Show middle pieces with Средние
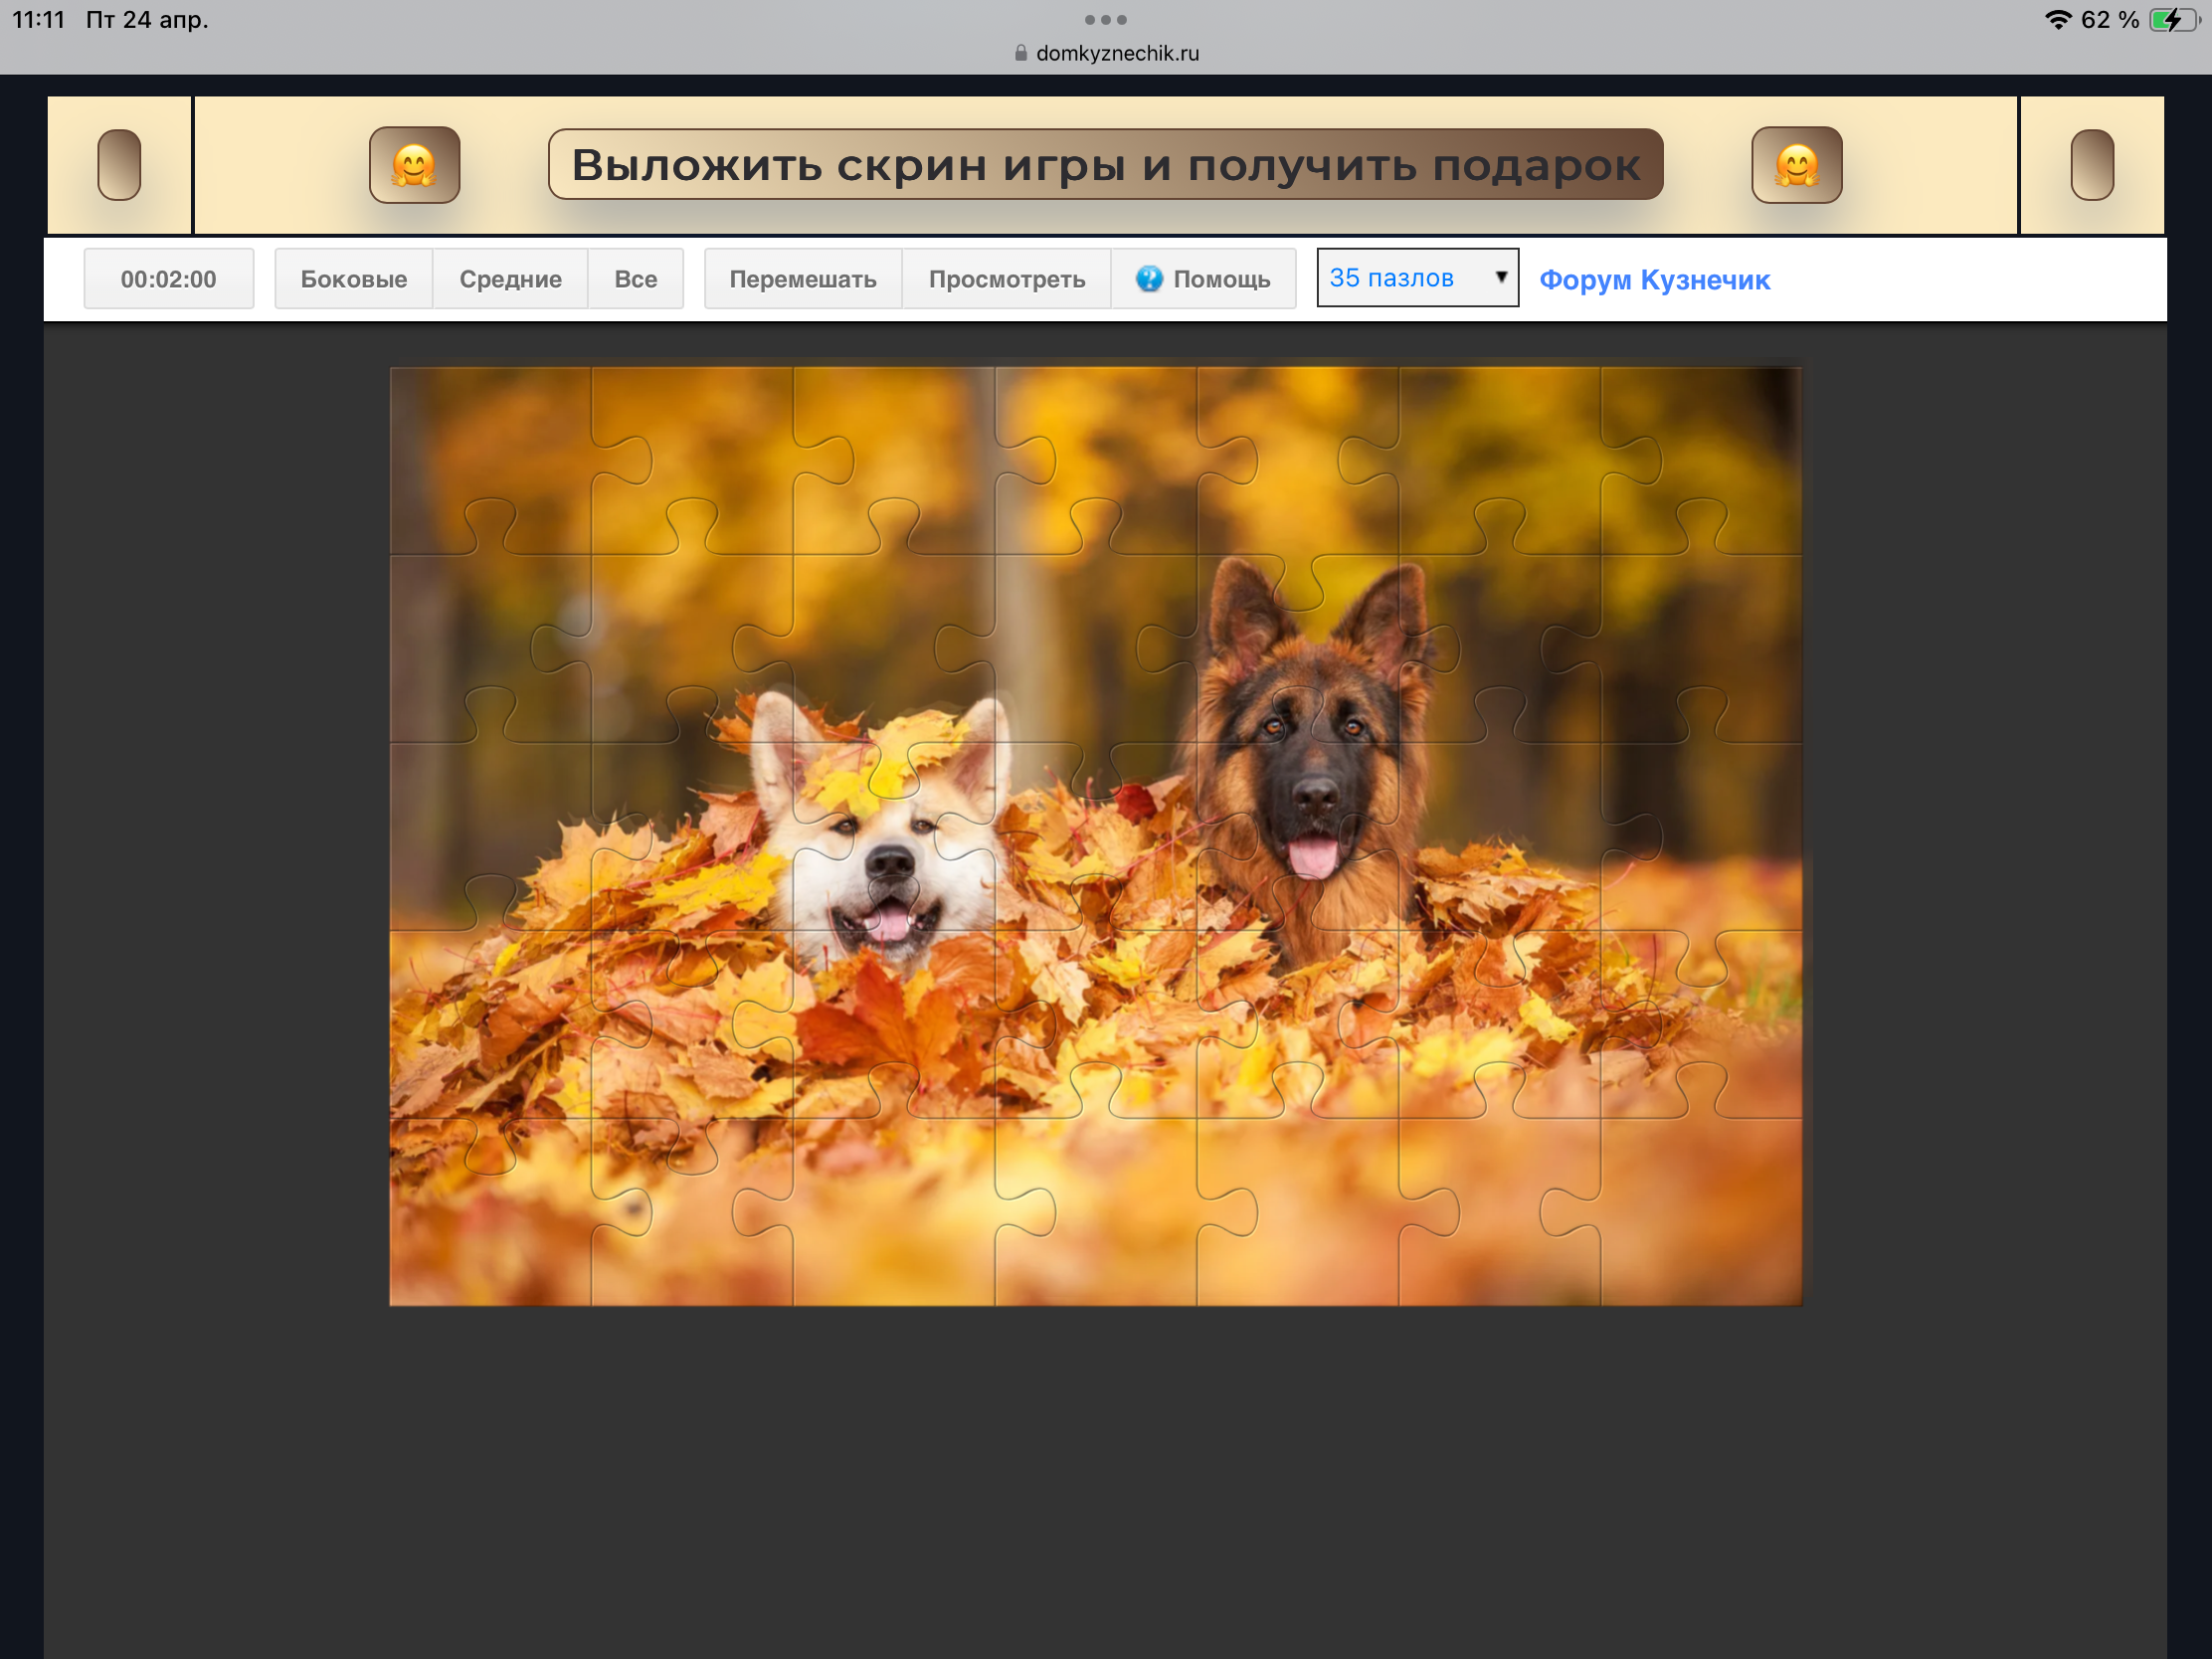The width and height of the screenshot is (2212, 1659). tap(510, 279)
